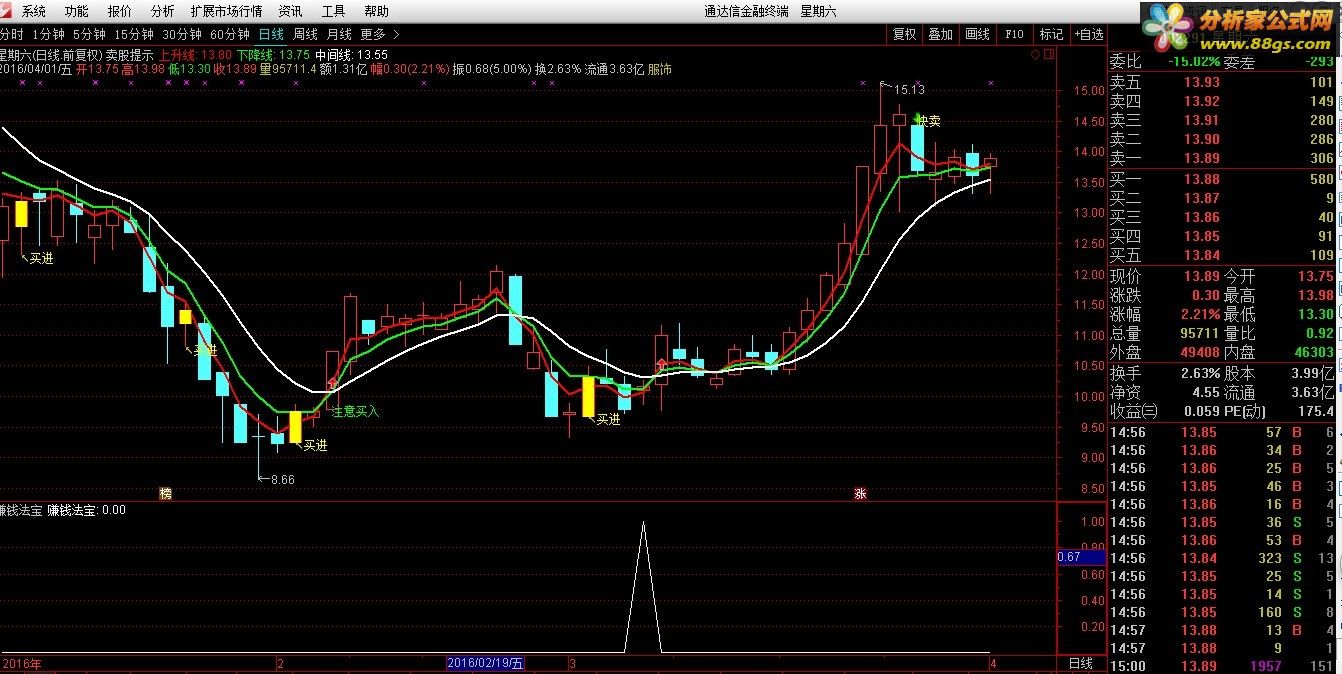The image size is (1342, 674).
Task: Open the 分析 menu
Action: coord(162,11)
